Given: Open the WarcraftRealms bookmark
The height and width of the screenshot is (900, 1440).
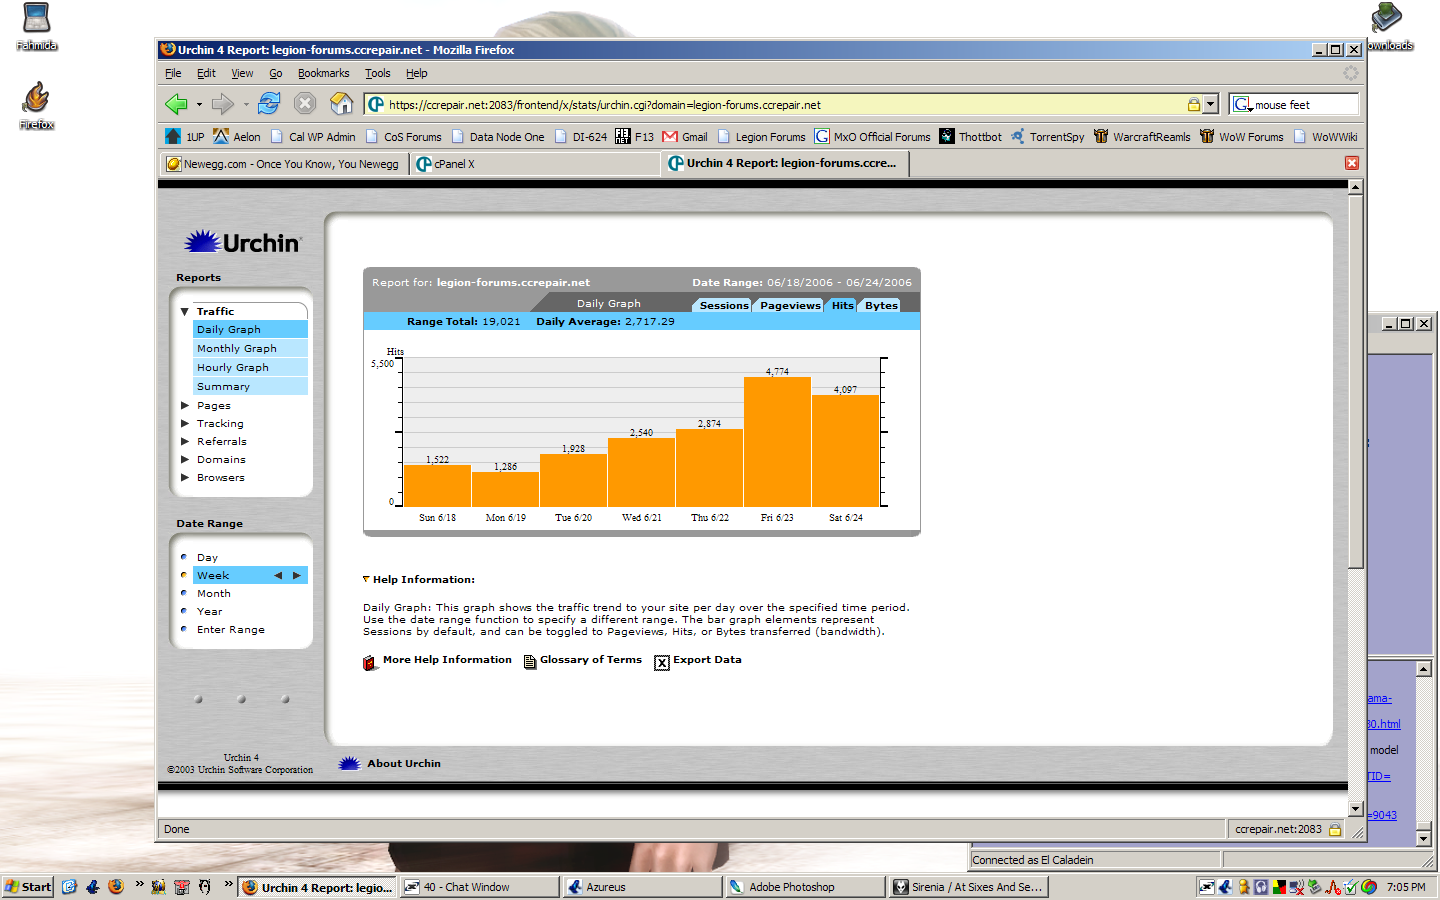Looking at the screenshot, I should (1142, 137).
